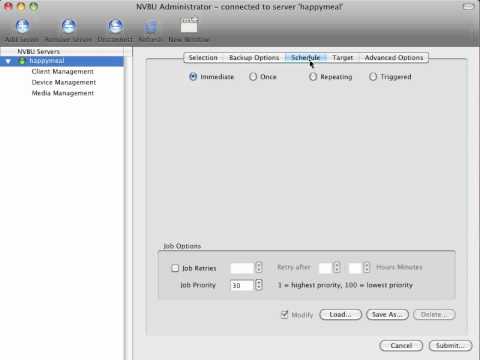This screenshot has height=360, width=480.
Task: Click the Cancel button
Action: (x=401, y=346)
